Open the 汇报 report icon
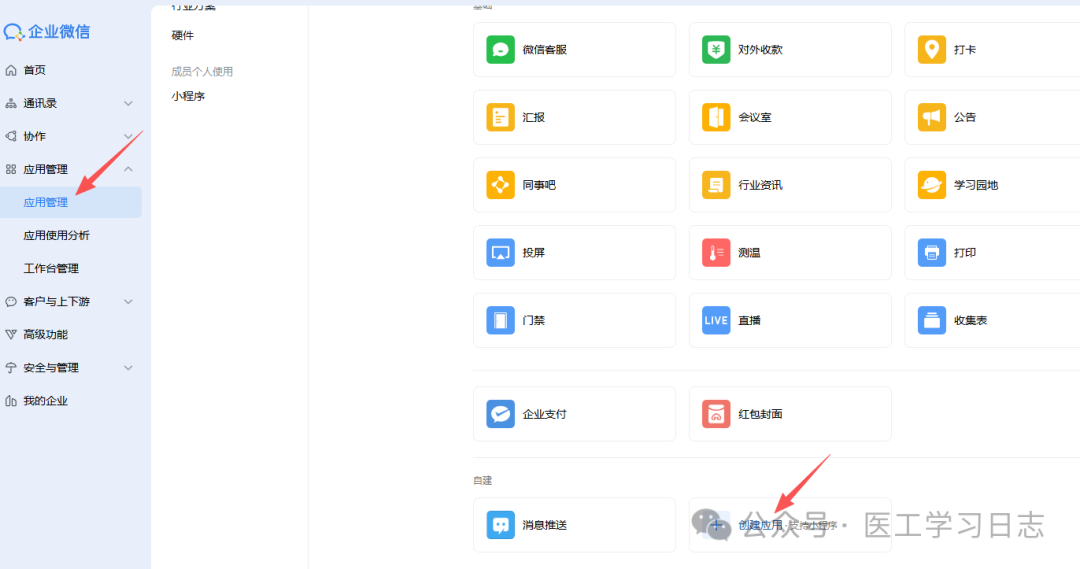1080x569 pixels. pos(500,117)
